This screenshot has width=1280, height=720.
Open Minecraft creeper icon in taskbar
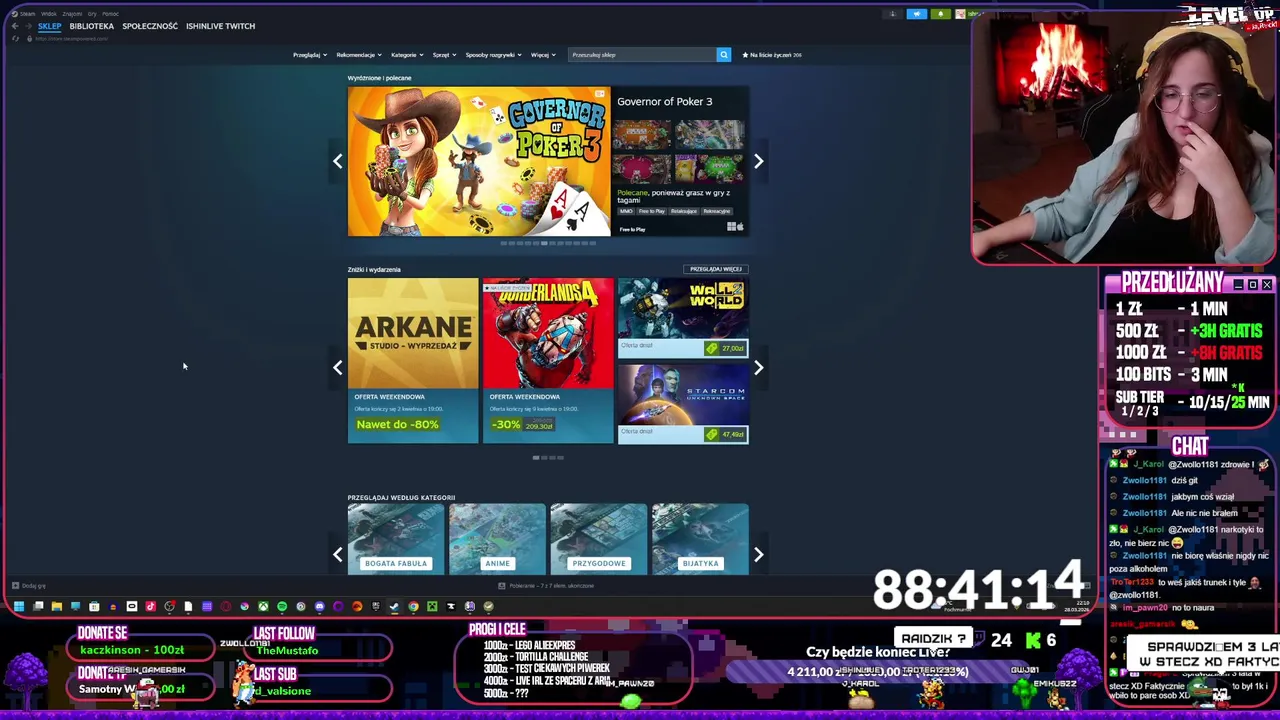click(x=432, y=606)
